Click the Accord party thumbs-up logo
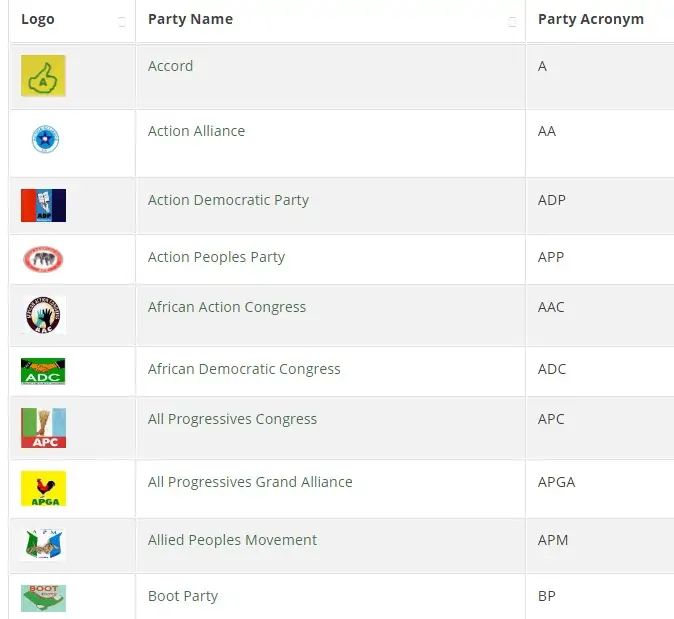 click(x=43, y=76)
